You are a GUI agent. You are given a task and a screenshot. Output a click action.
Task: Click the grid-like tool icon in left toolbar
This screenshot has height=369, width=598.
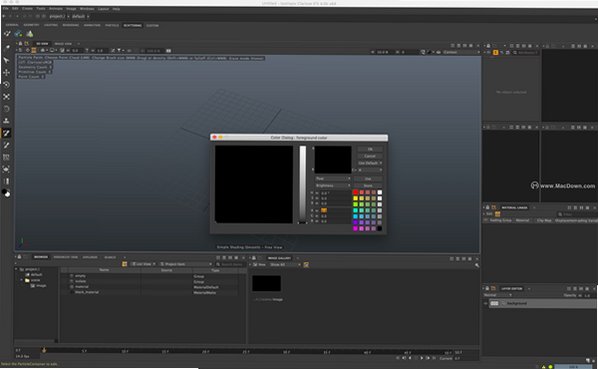(x=6, y=157)
